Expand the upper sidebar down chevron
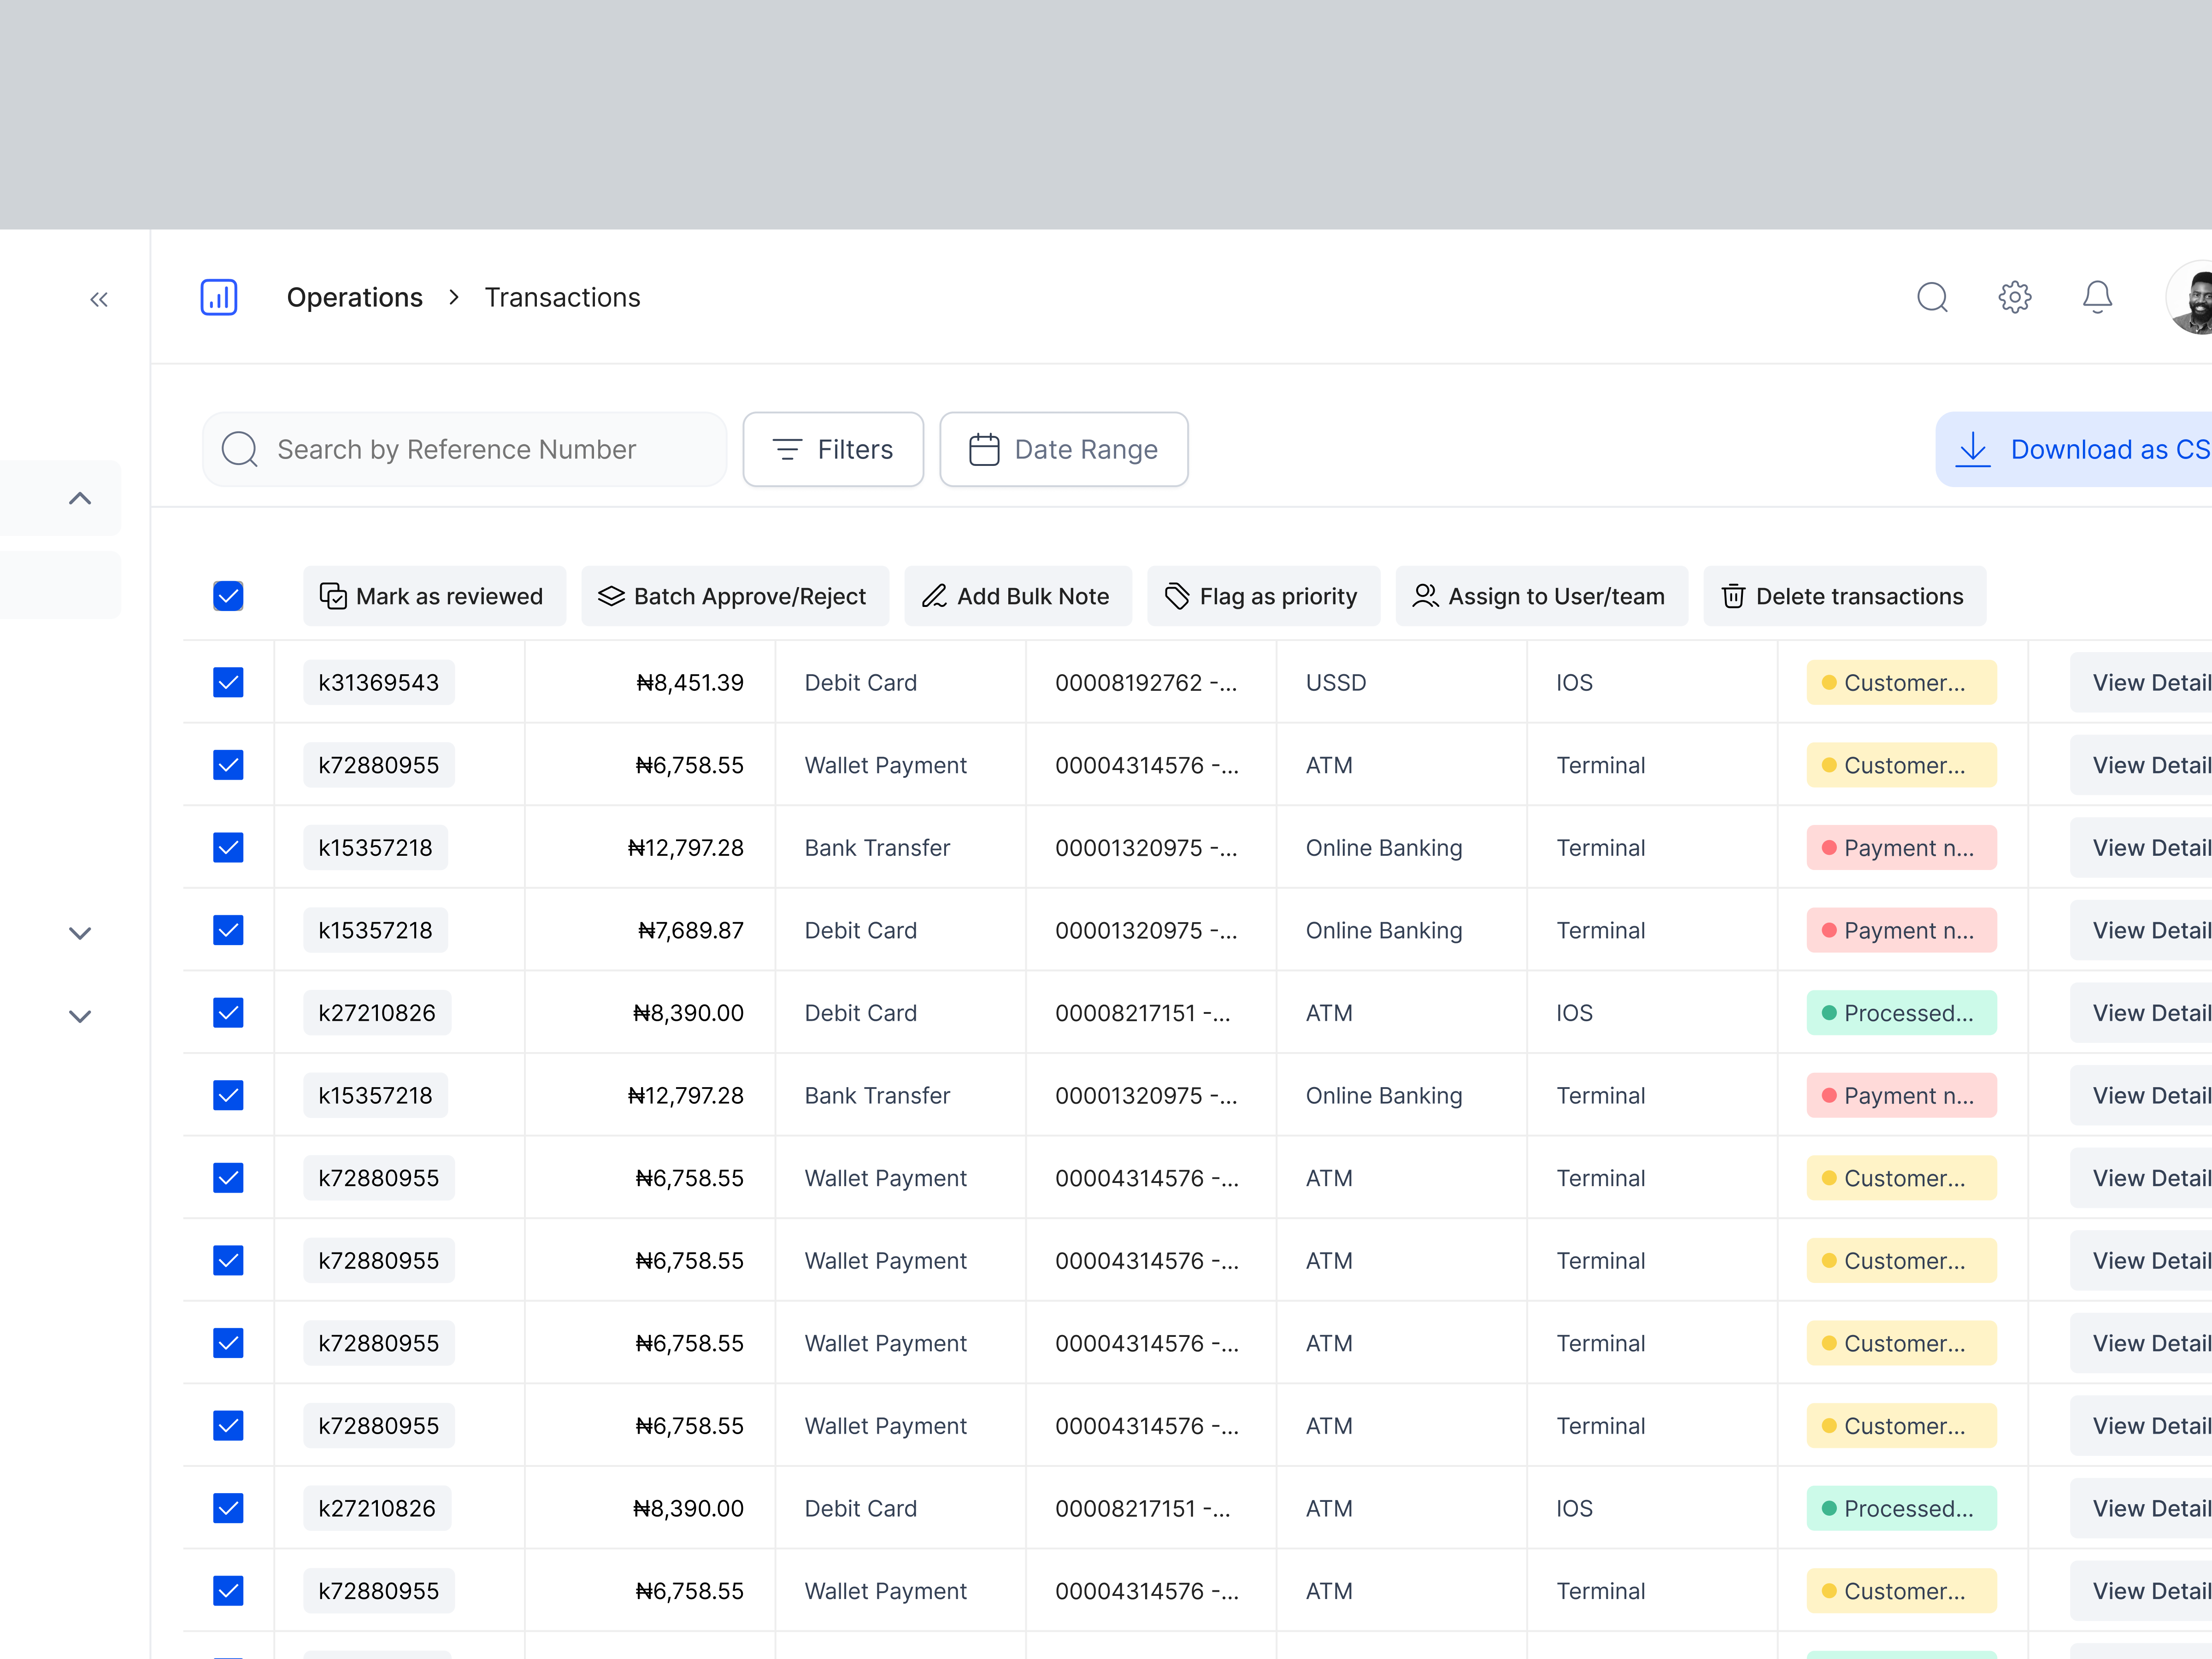The height and width of the screenshot is (1659, 2212). (x=80, y=934)
